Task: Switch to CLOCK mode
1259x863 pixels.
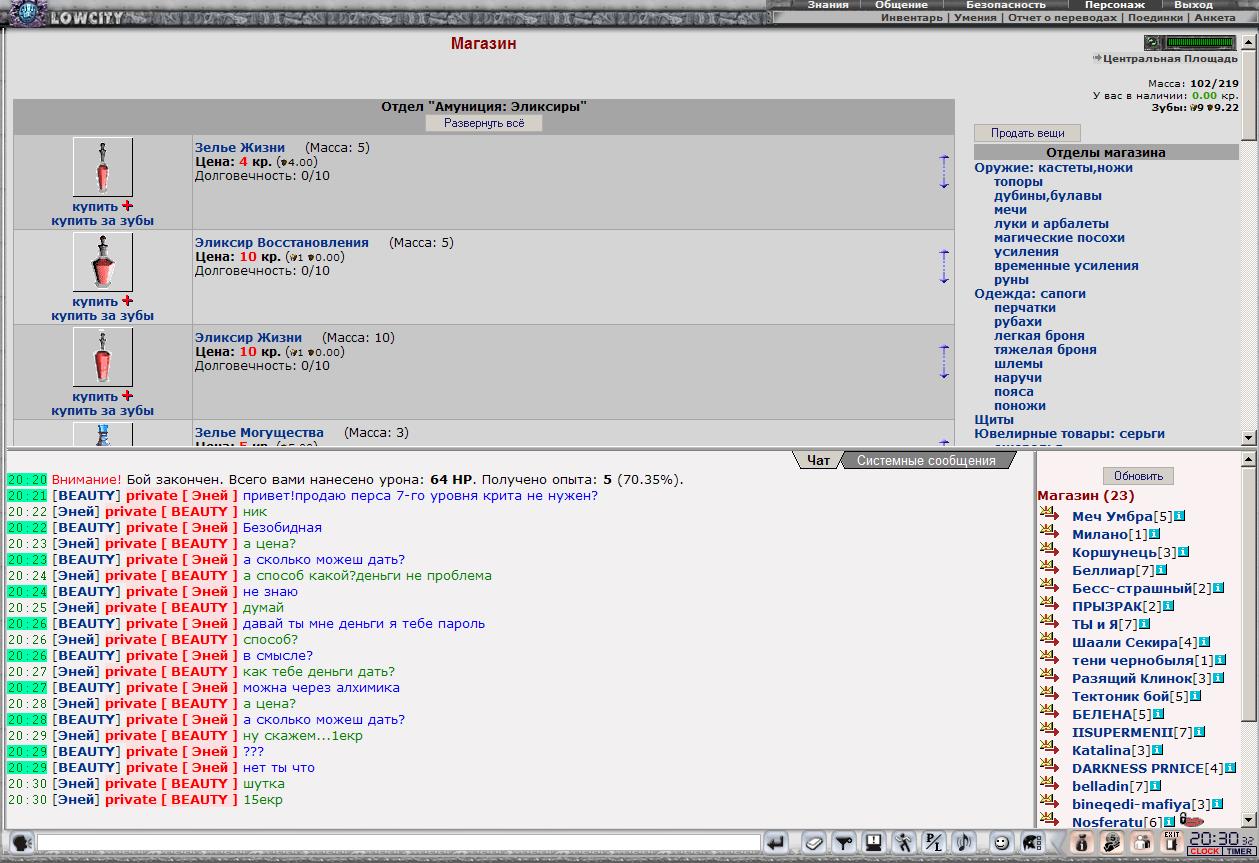Action: point(1204,851)
